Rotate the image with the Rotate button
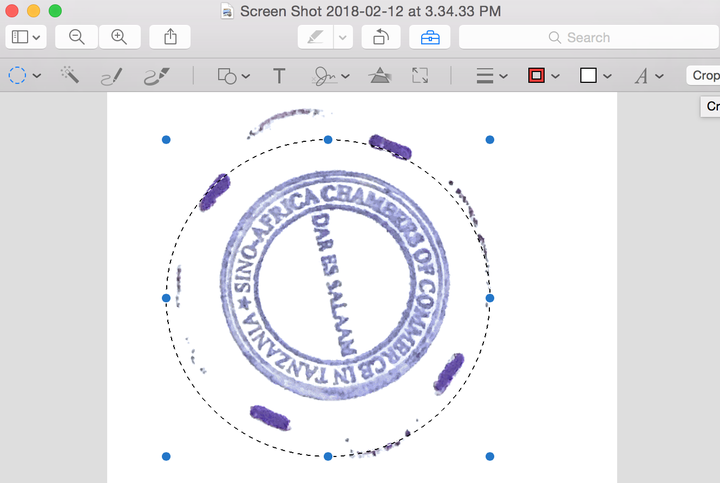This screenshot has width=720, height=483. click(x=381, y=37)
